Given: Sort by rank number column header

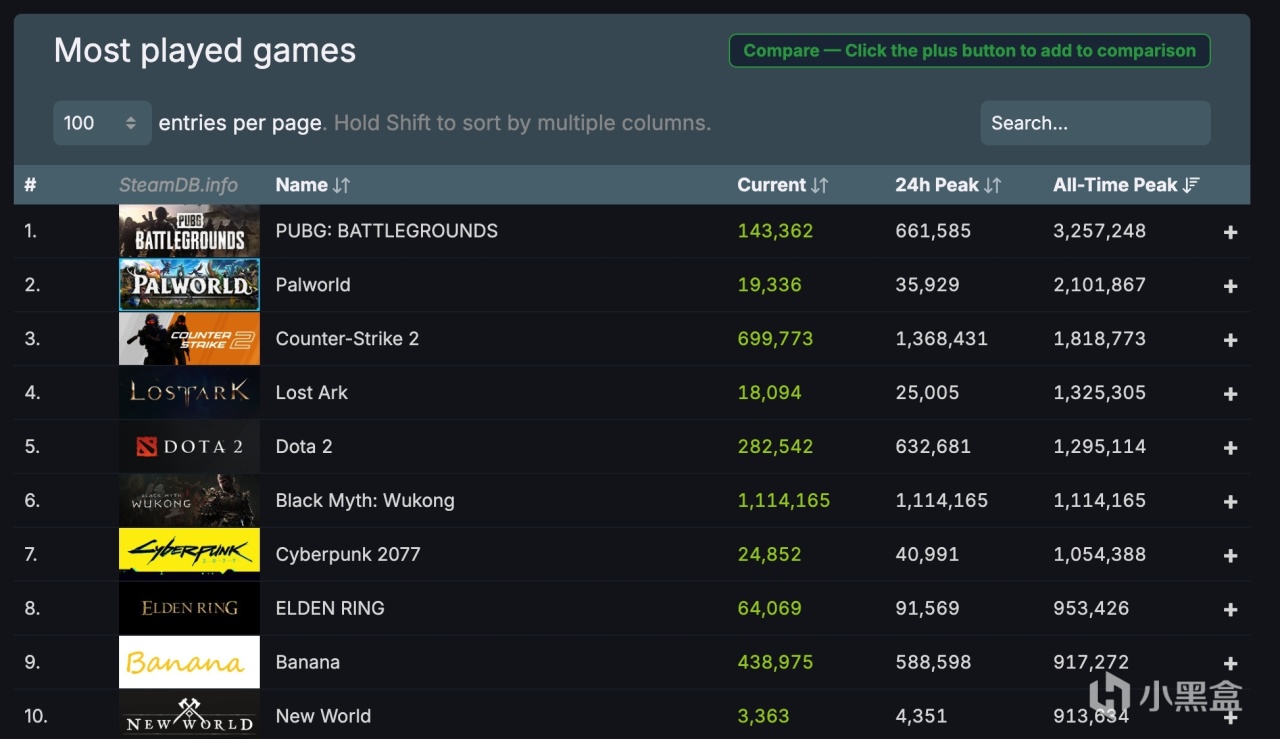Looking at the screenshot, I should click(x=30, y=185).
